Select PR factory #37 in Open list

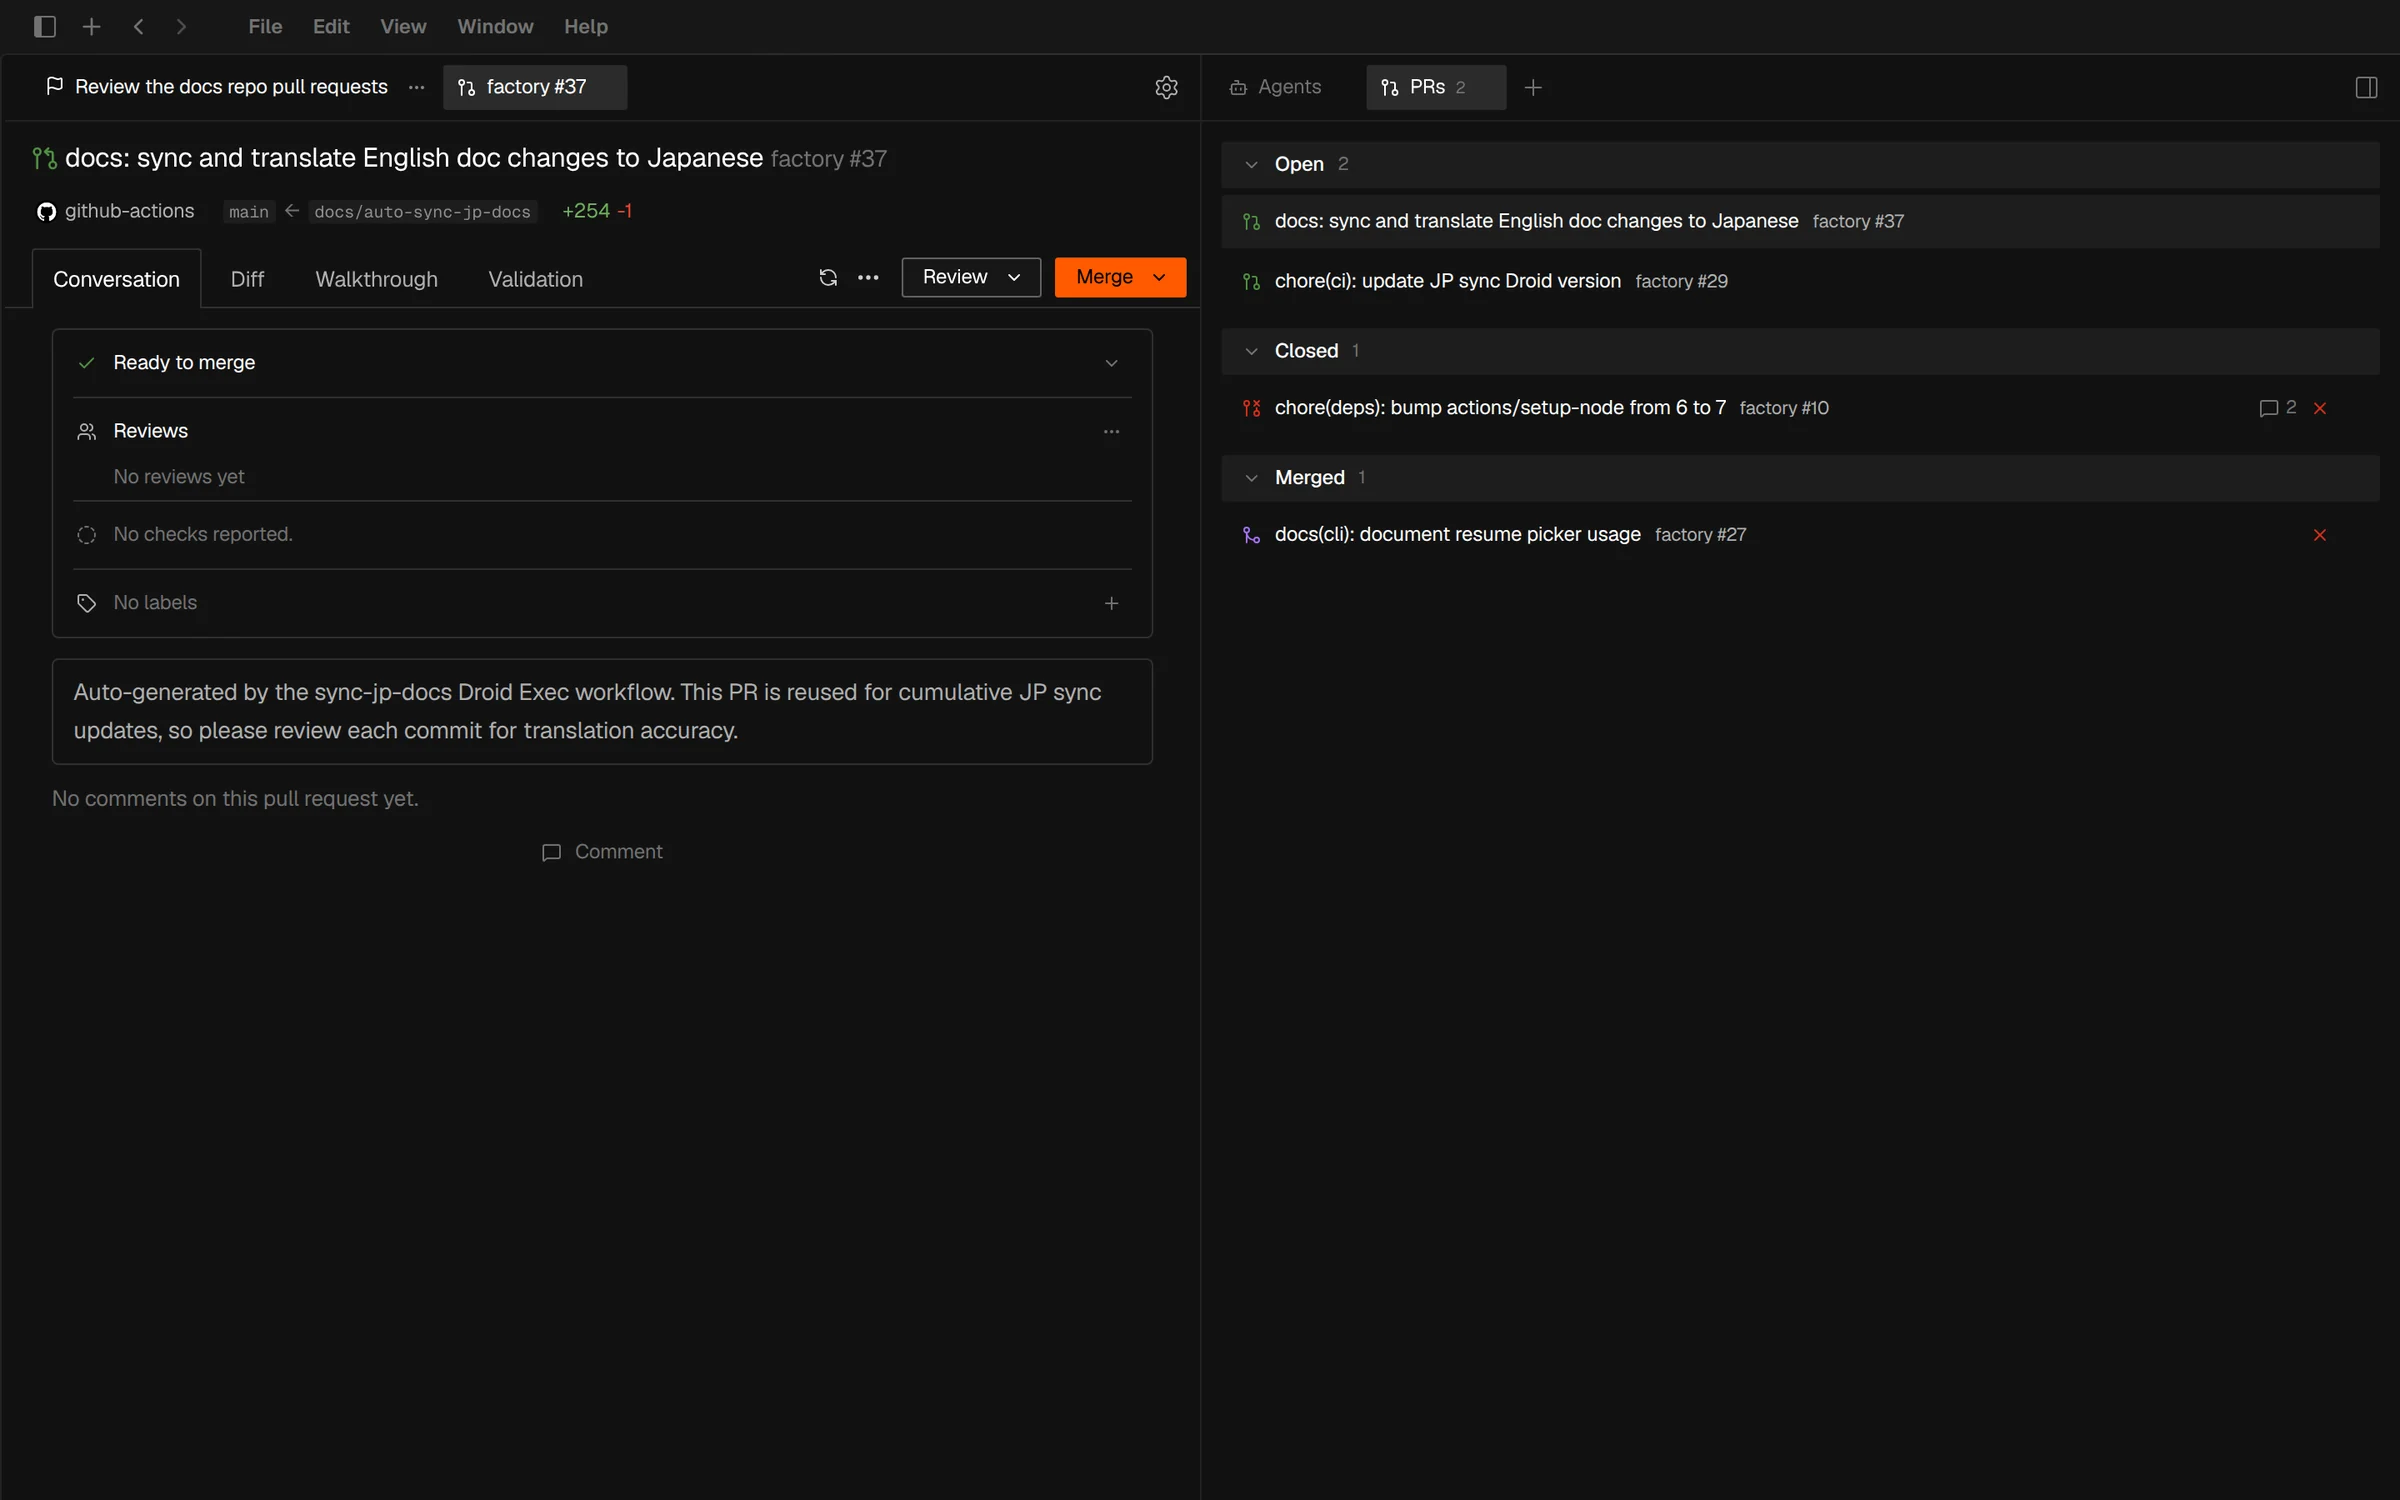point(1800,221)
